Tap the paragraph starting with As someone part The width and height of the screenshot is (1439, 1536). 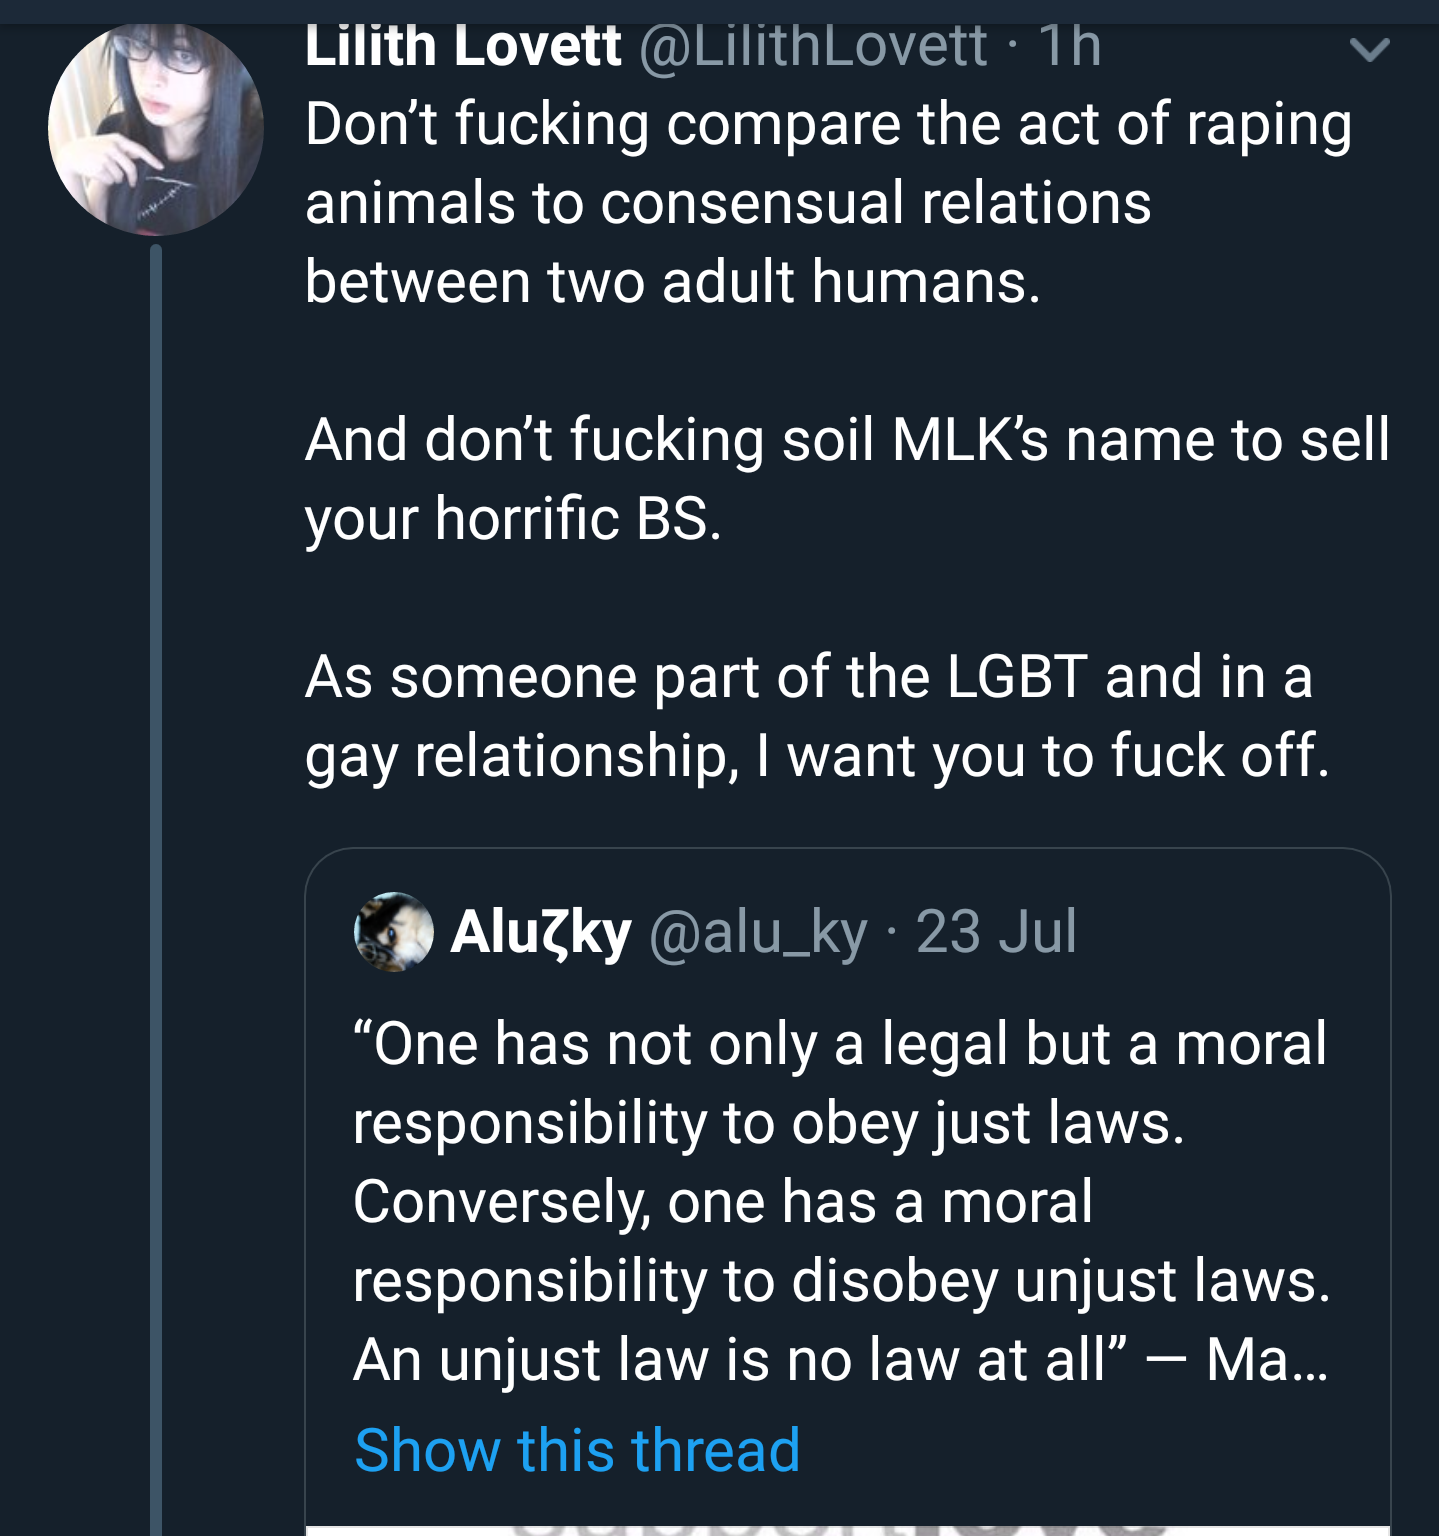click(818, 716)
